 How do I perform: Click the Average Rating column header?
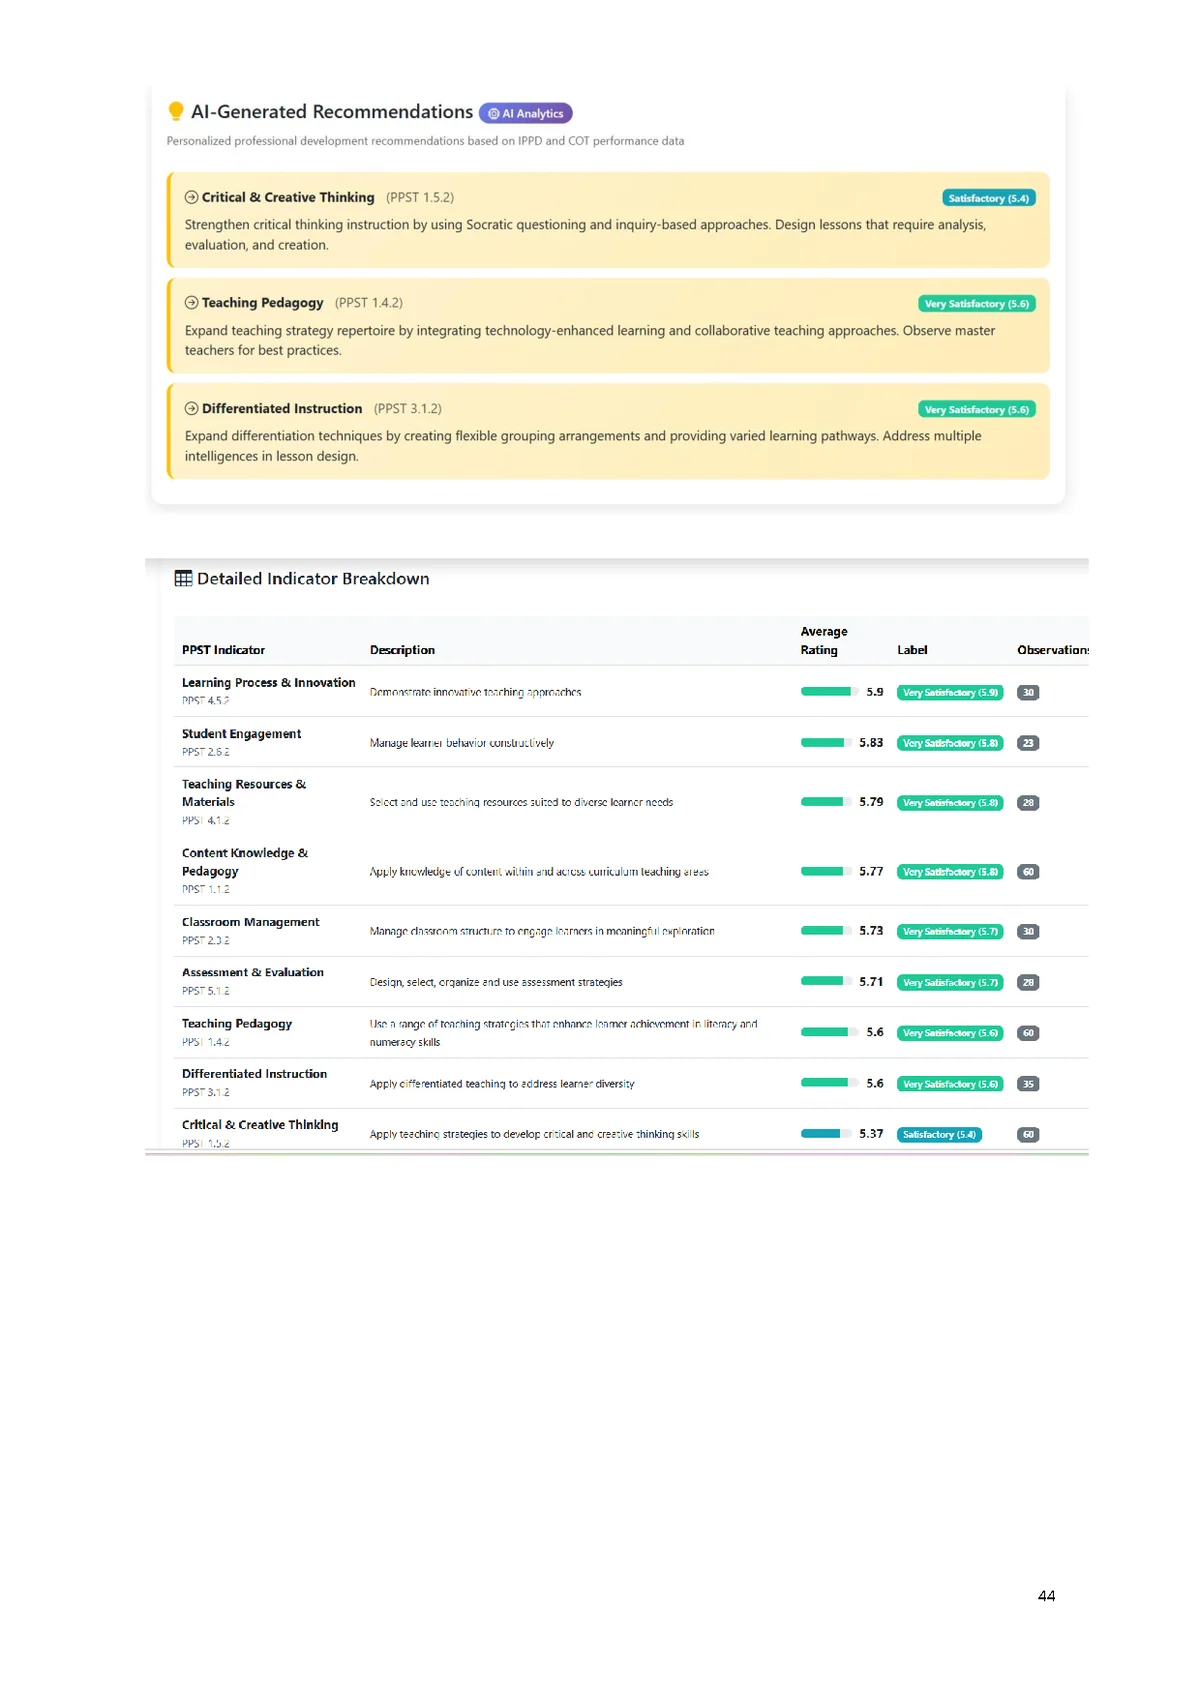[823, 640]
